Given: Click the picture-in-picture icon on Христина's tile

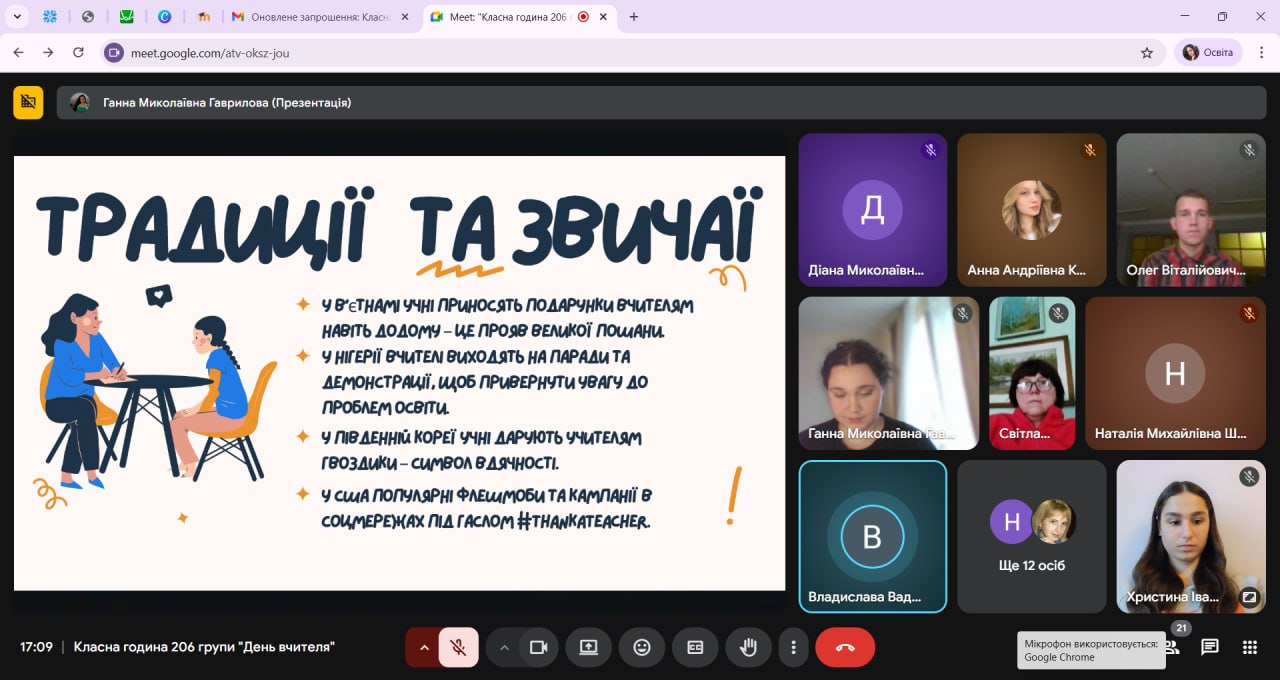Looking at the screenshot, I should point(1248,597).
